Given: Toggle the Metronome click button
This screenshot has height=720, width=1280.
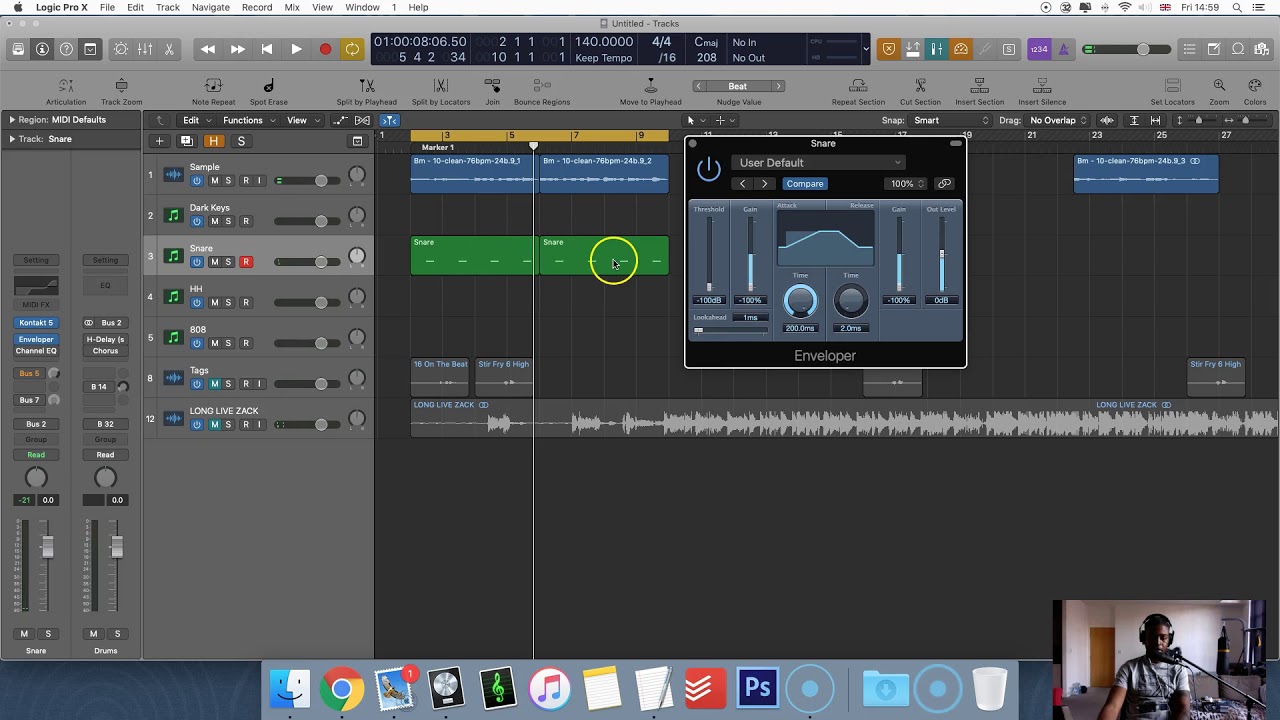Looking at the screenshot, I should pyautogui.click(x=1062, y=49).
